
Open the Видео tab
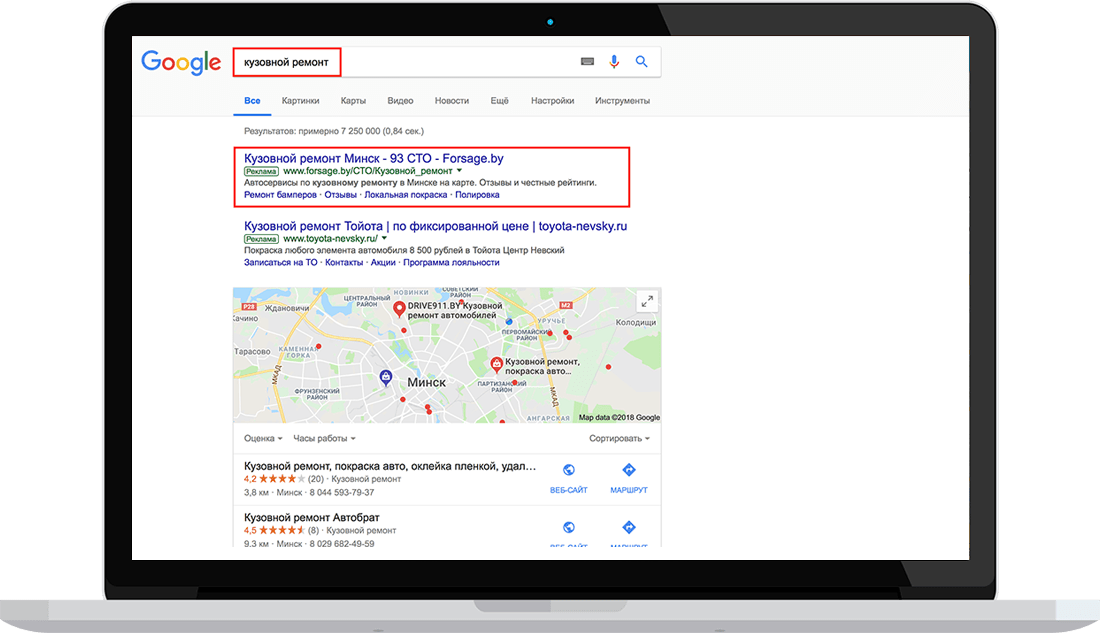pos(400,101)
